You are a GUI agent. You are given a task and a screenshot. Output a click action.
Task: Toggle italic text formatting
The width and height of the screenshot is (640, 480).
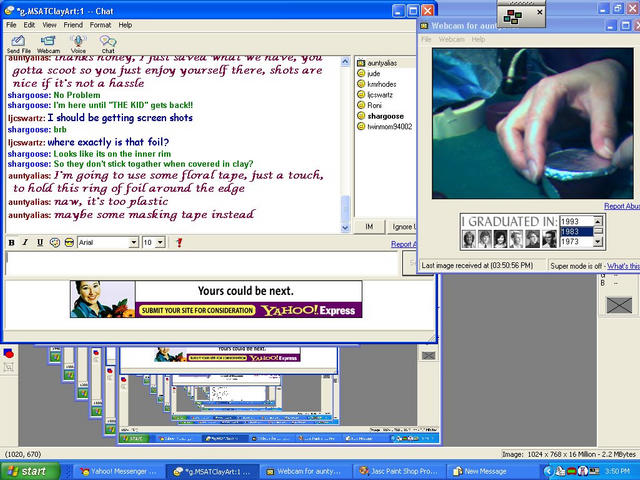(x=25, y=242)
